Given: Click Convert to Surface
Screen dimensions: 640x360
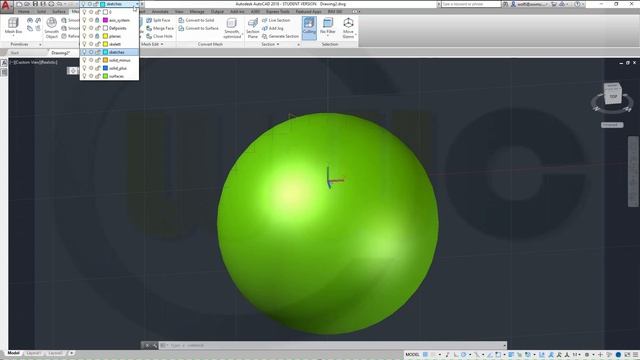Looking at the screenshot, I should click(198, 28).
